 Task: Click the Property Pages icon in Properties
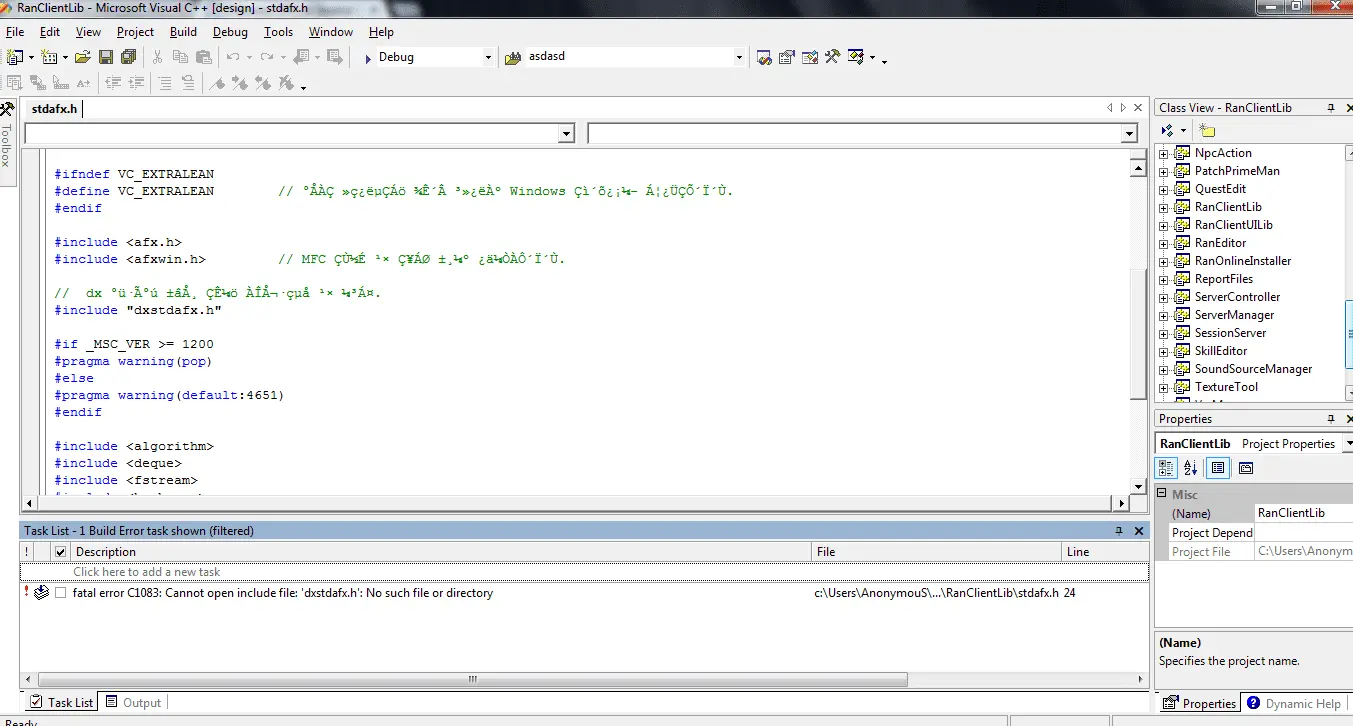click(1246, 467)
